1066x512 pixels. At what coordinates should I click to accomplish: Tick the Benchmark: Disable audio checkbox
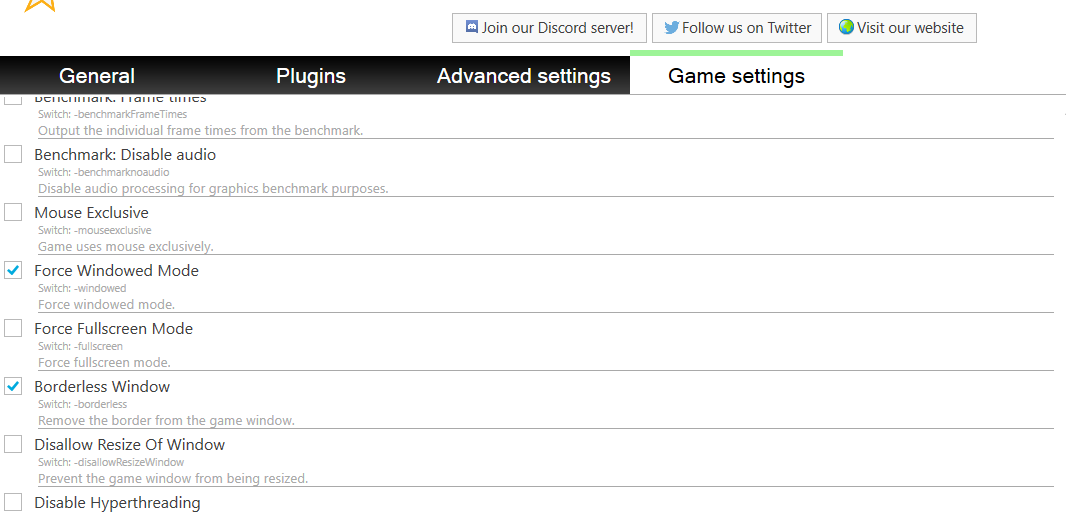[x=13, y=154]
